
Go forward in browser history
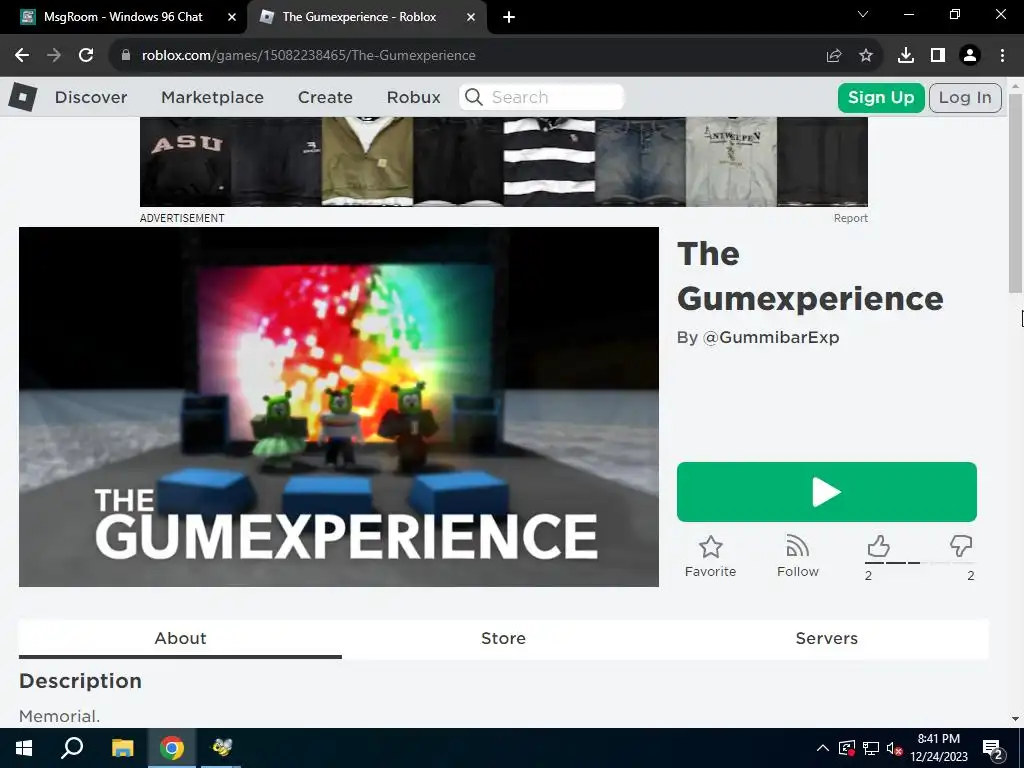click(54, 56)
